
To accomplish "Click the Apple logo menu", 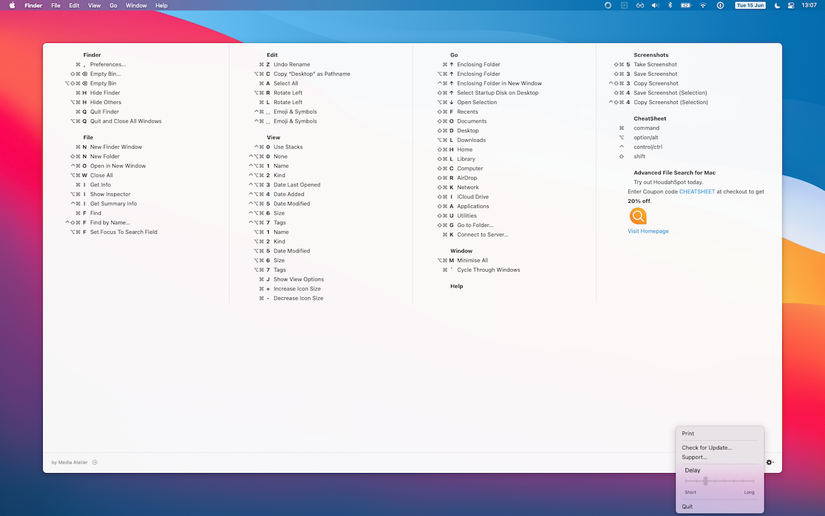I will 12,5.
